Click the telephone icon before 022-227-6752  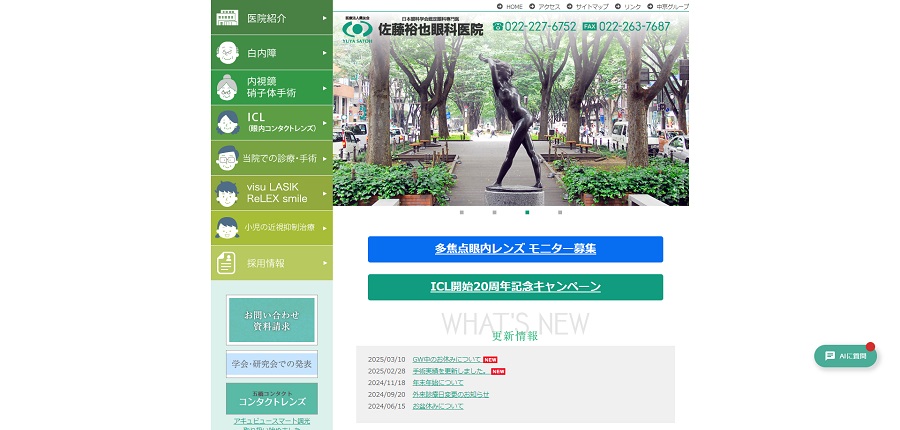pyautogui.click(x=498, y=26)
